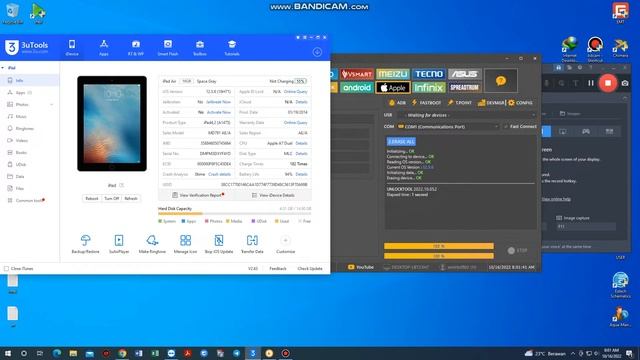This screenshot has width=640, height=360.
Task: Click View Verification Report
Action: (x=198, y=195)
